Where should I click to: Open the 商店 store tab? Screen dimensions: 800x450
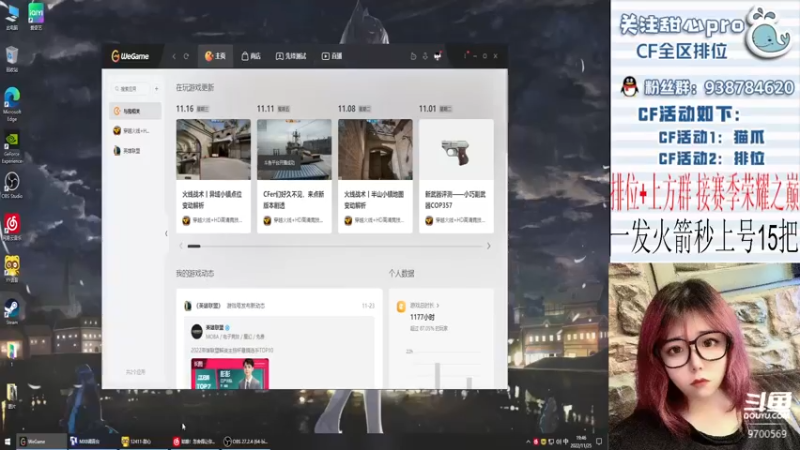pos(251,56)
